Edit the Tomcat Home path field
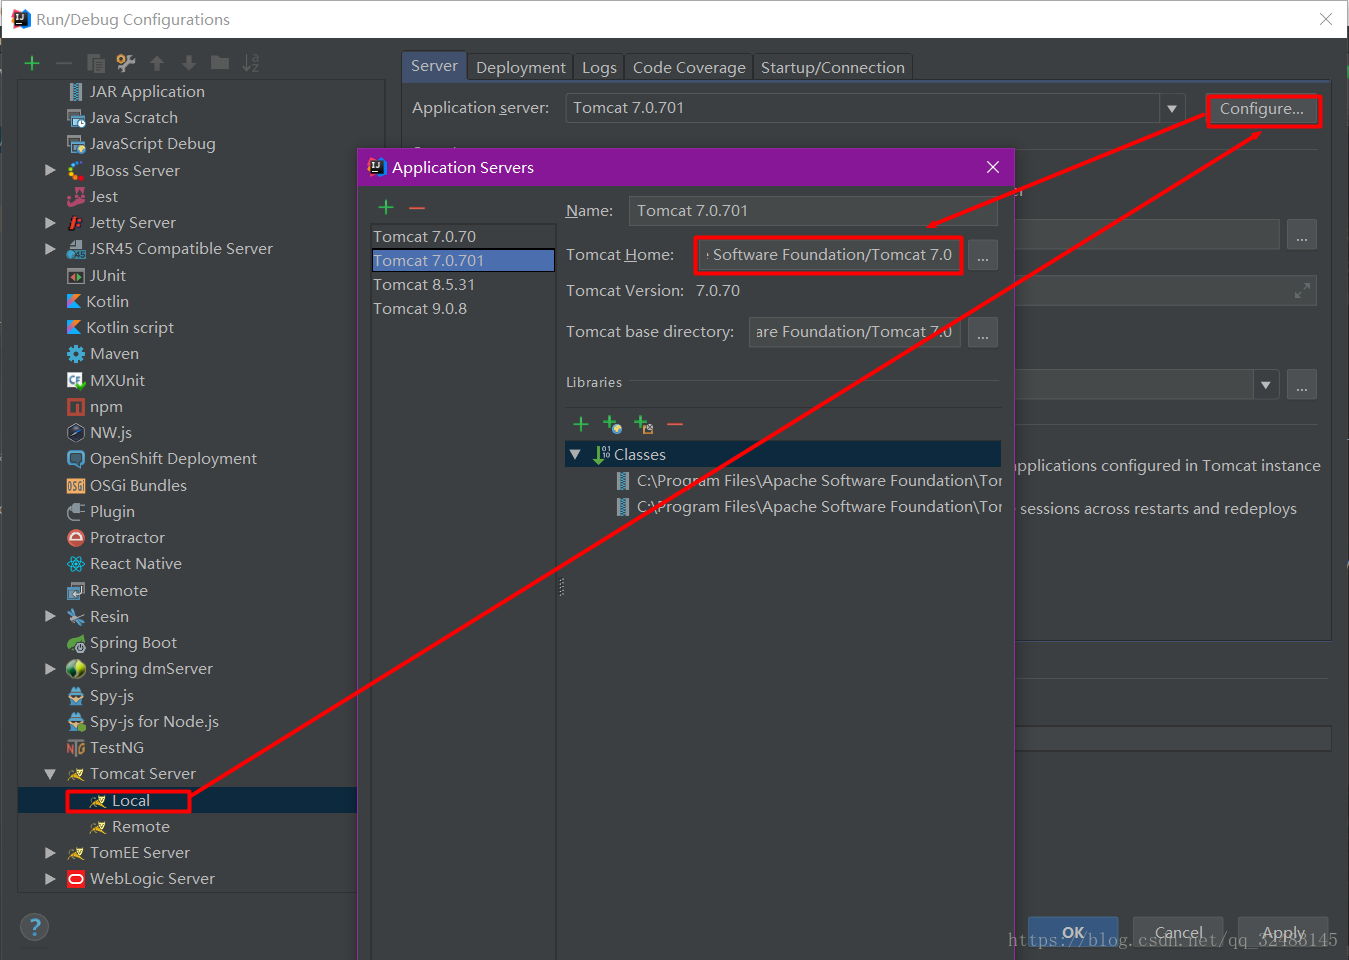 [829, 255]
